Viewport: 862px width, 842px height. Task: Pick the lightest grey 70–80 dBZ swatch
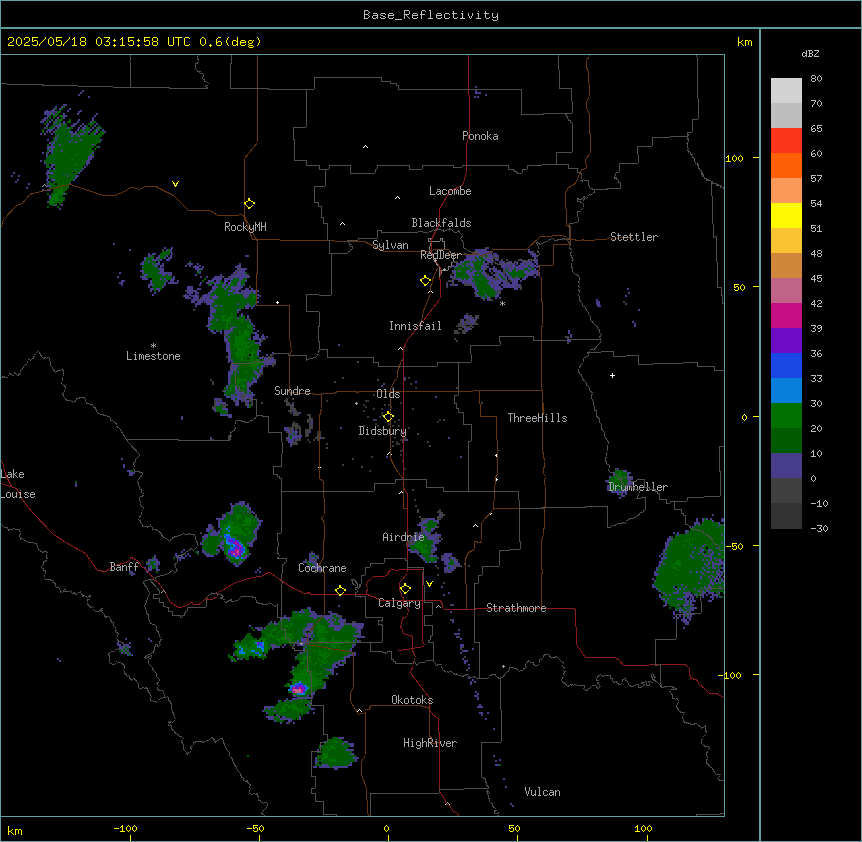coord(786,91)
